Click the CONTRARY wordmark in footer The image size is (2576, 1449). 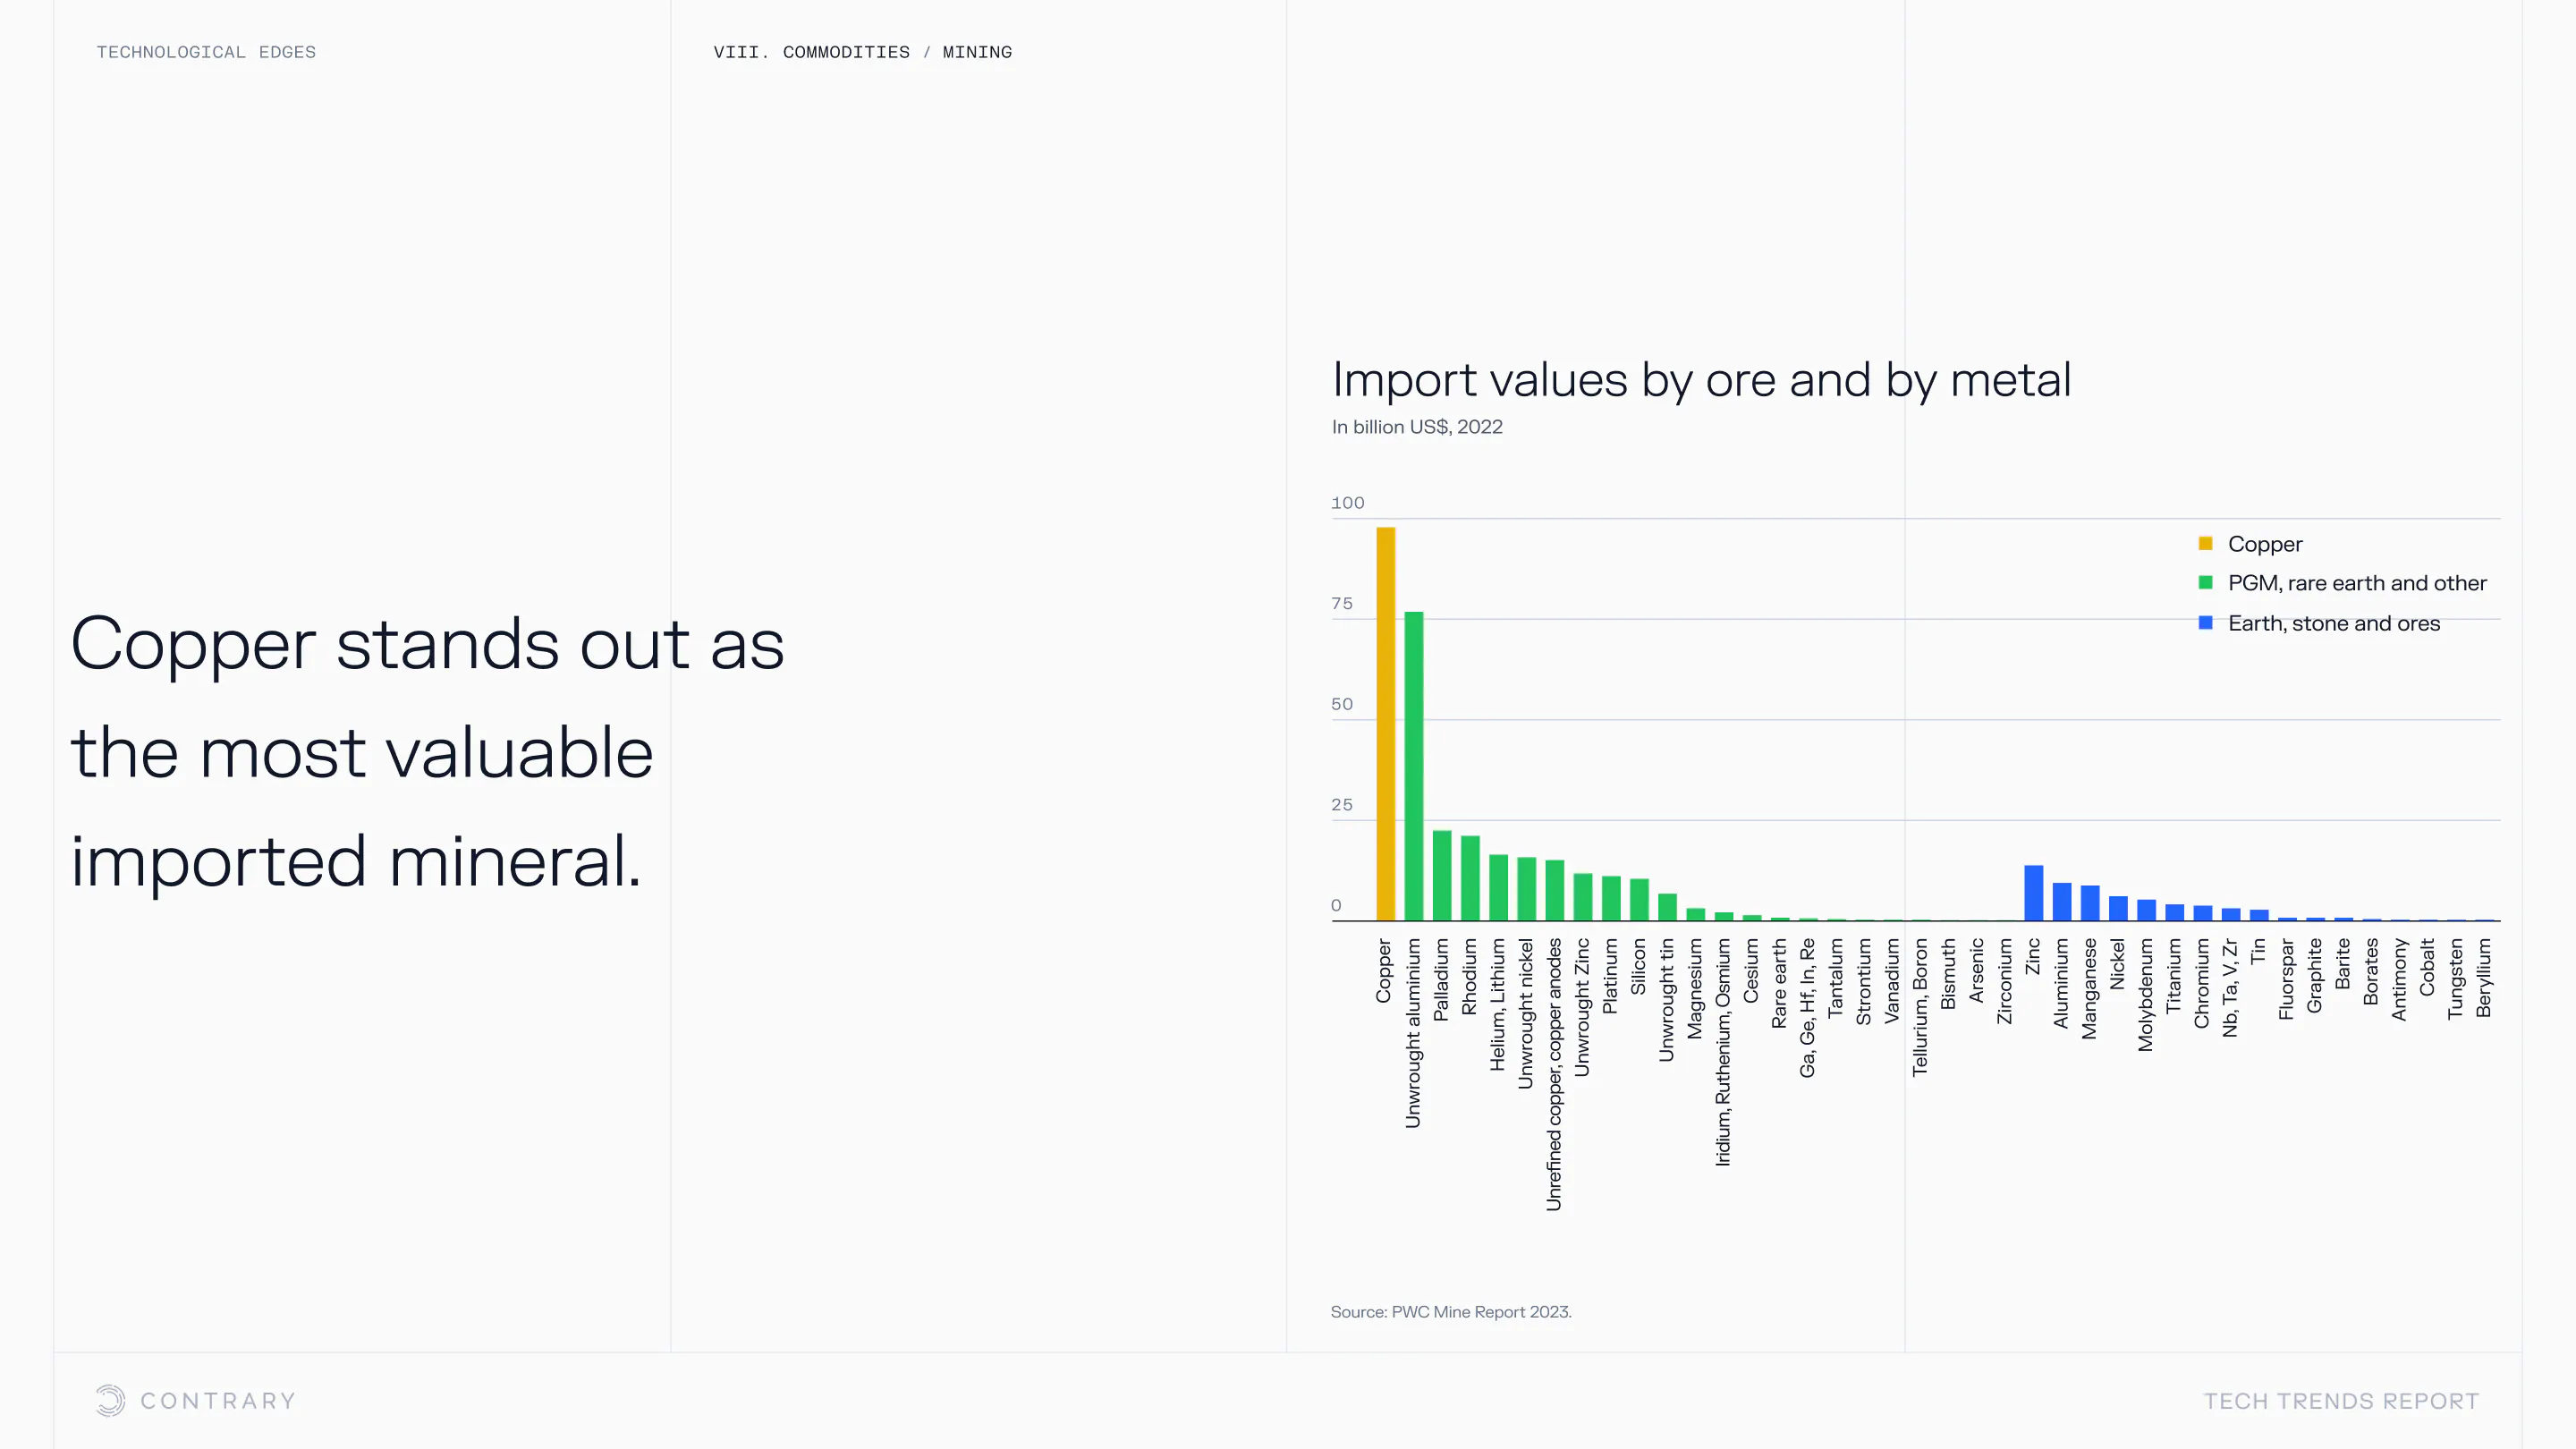(218, 1400)
